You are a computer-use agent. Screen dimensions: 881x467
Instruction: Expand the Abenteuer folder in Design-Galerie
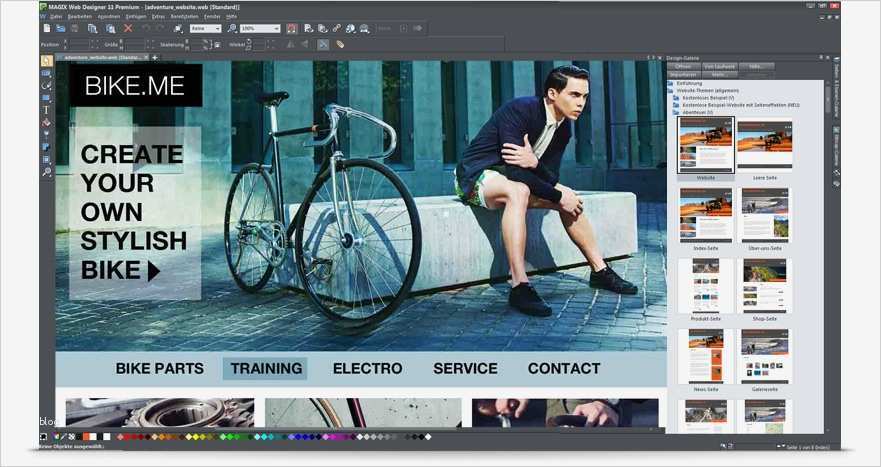(x=695, y=112)
